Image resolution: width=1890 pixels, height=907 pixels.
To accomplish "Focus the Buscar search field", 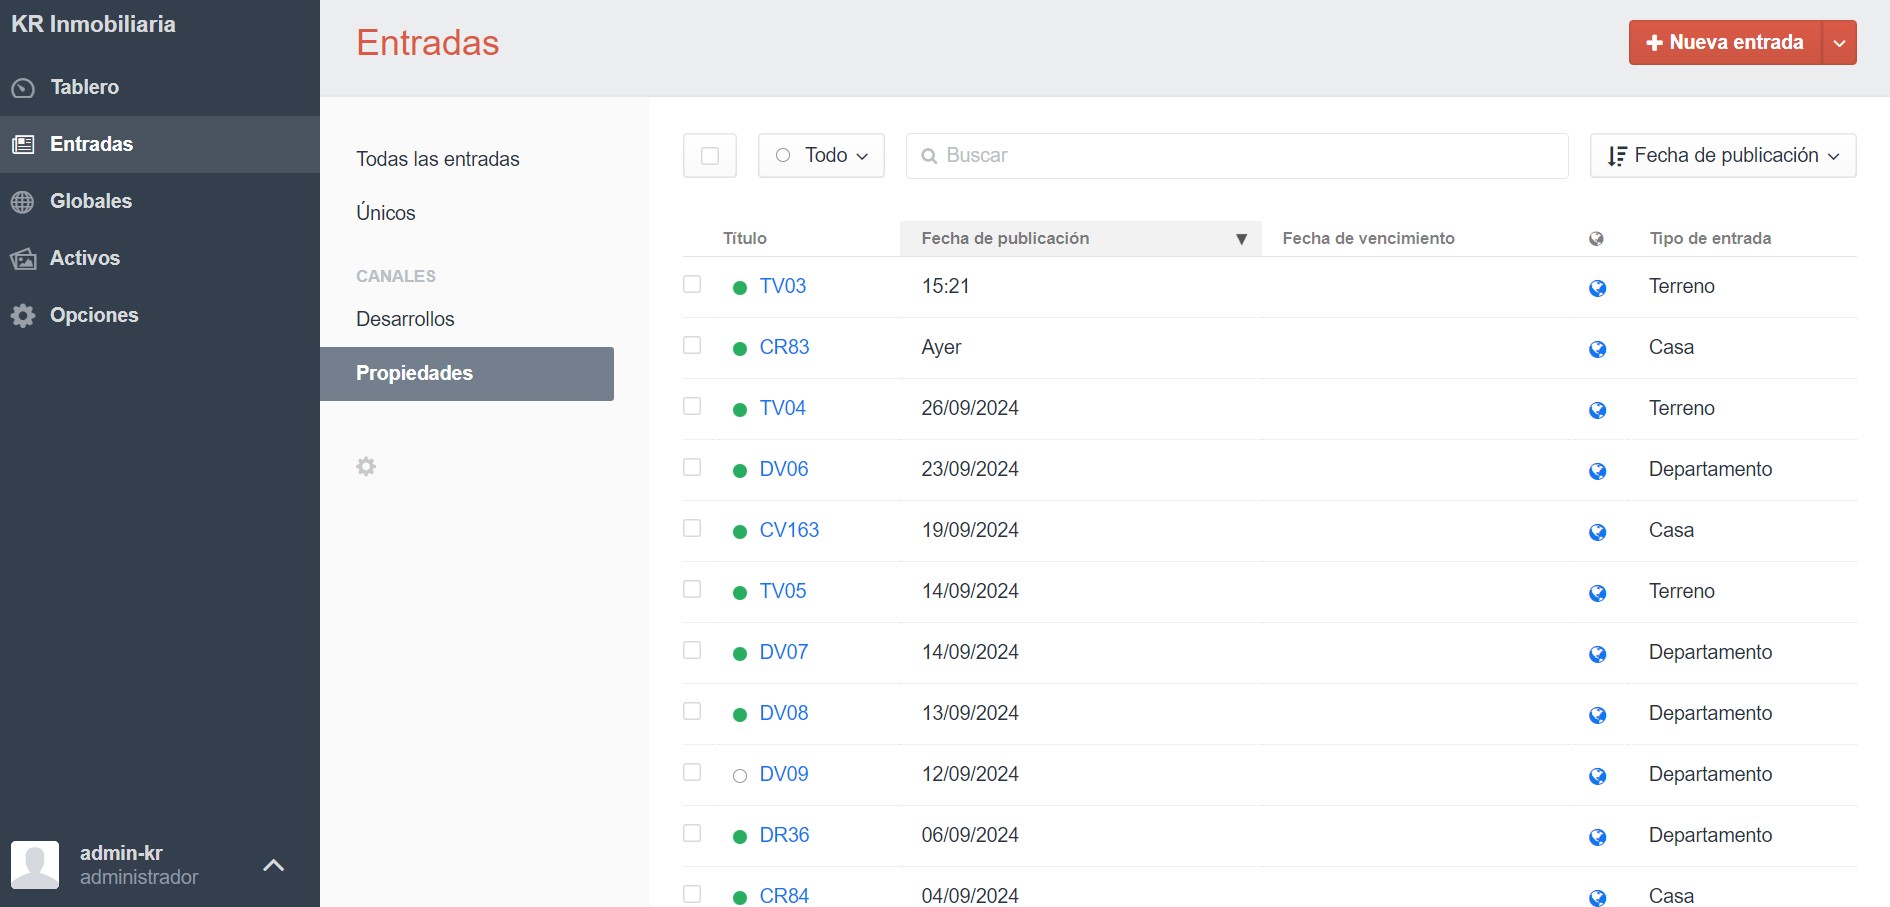I will pyautogui.click(x=1236, y=156).
